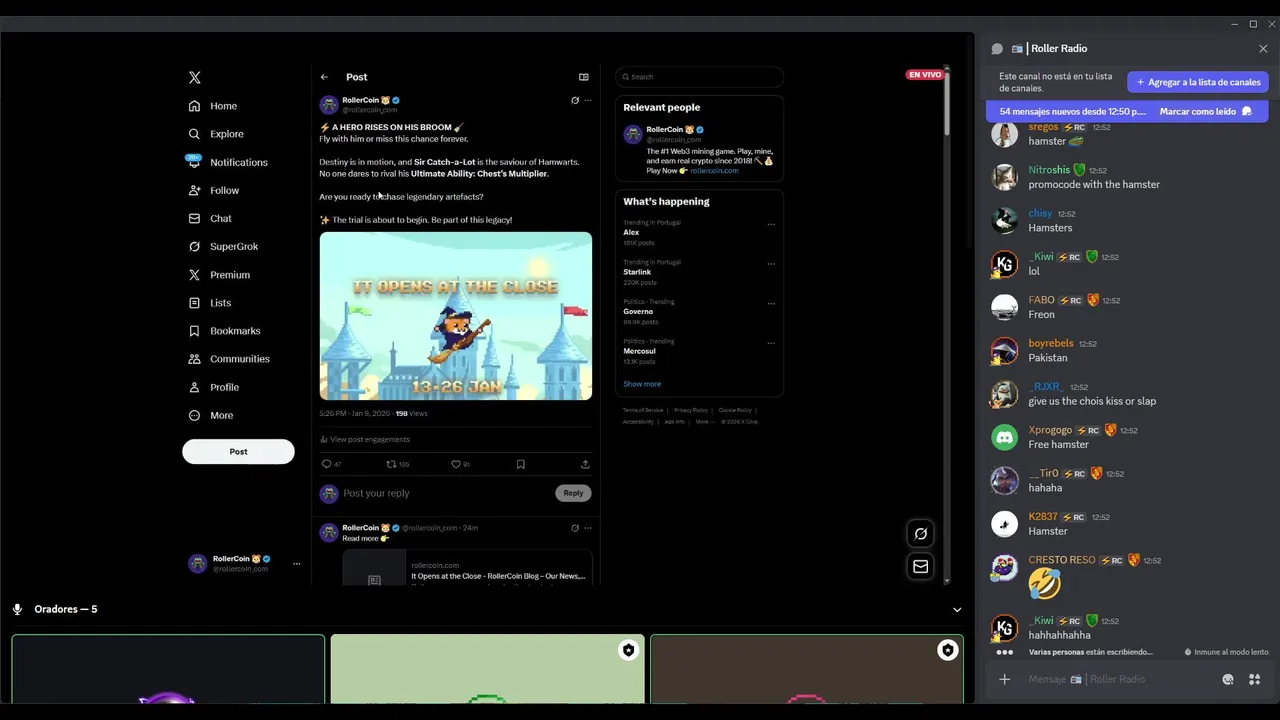Click the repost icon with 105

(391, 464)
